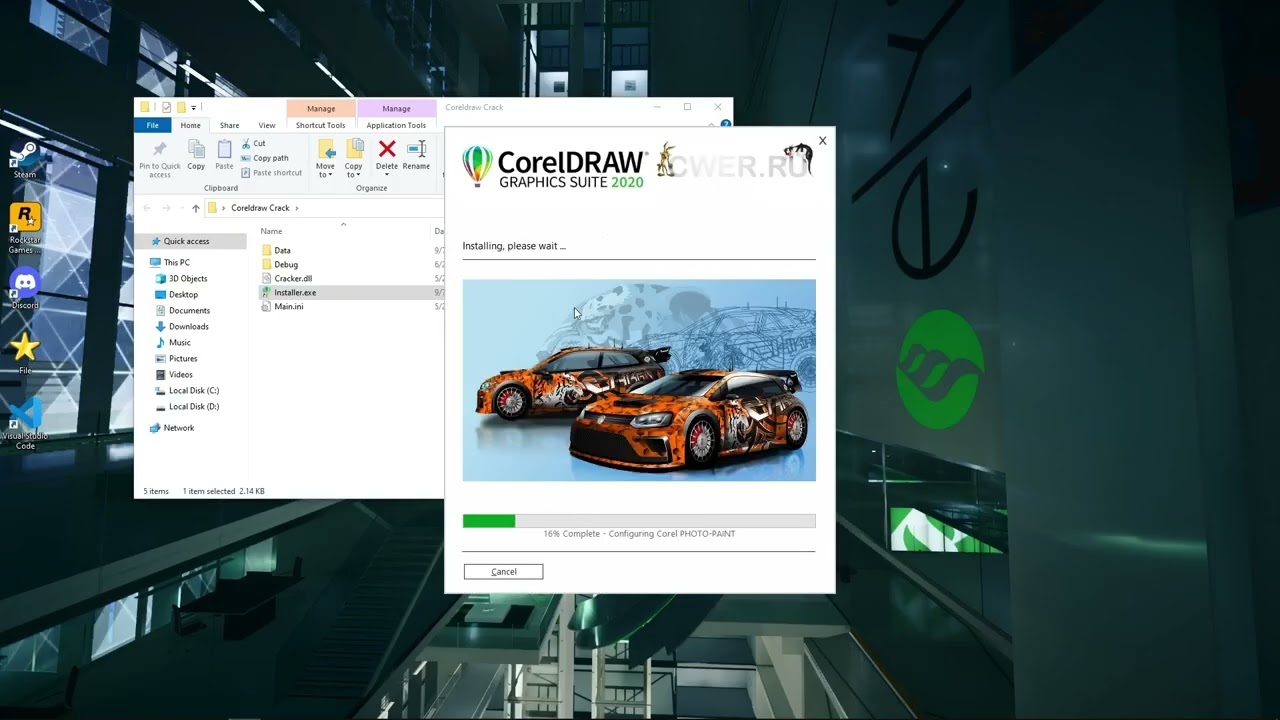Click the green installation progress bar

click(489, 521)
